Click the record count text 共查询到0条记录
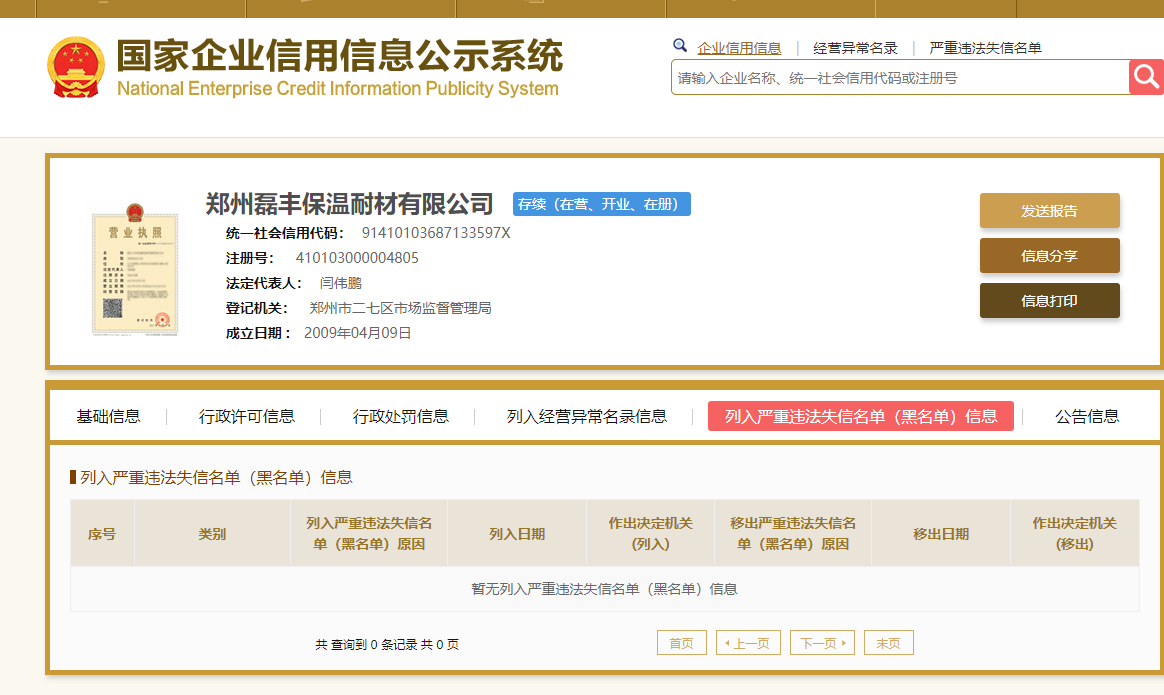 (366, 645)
